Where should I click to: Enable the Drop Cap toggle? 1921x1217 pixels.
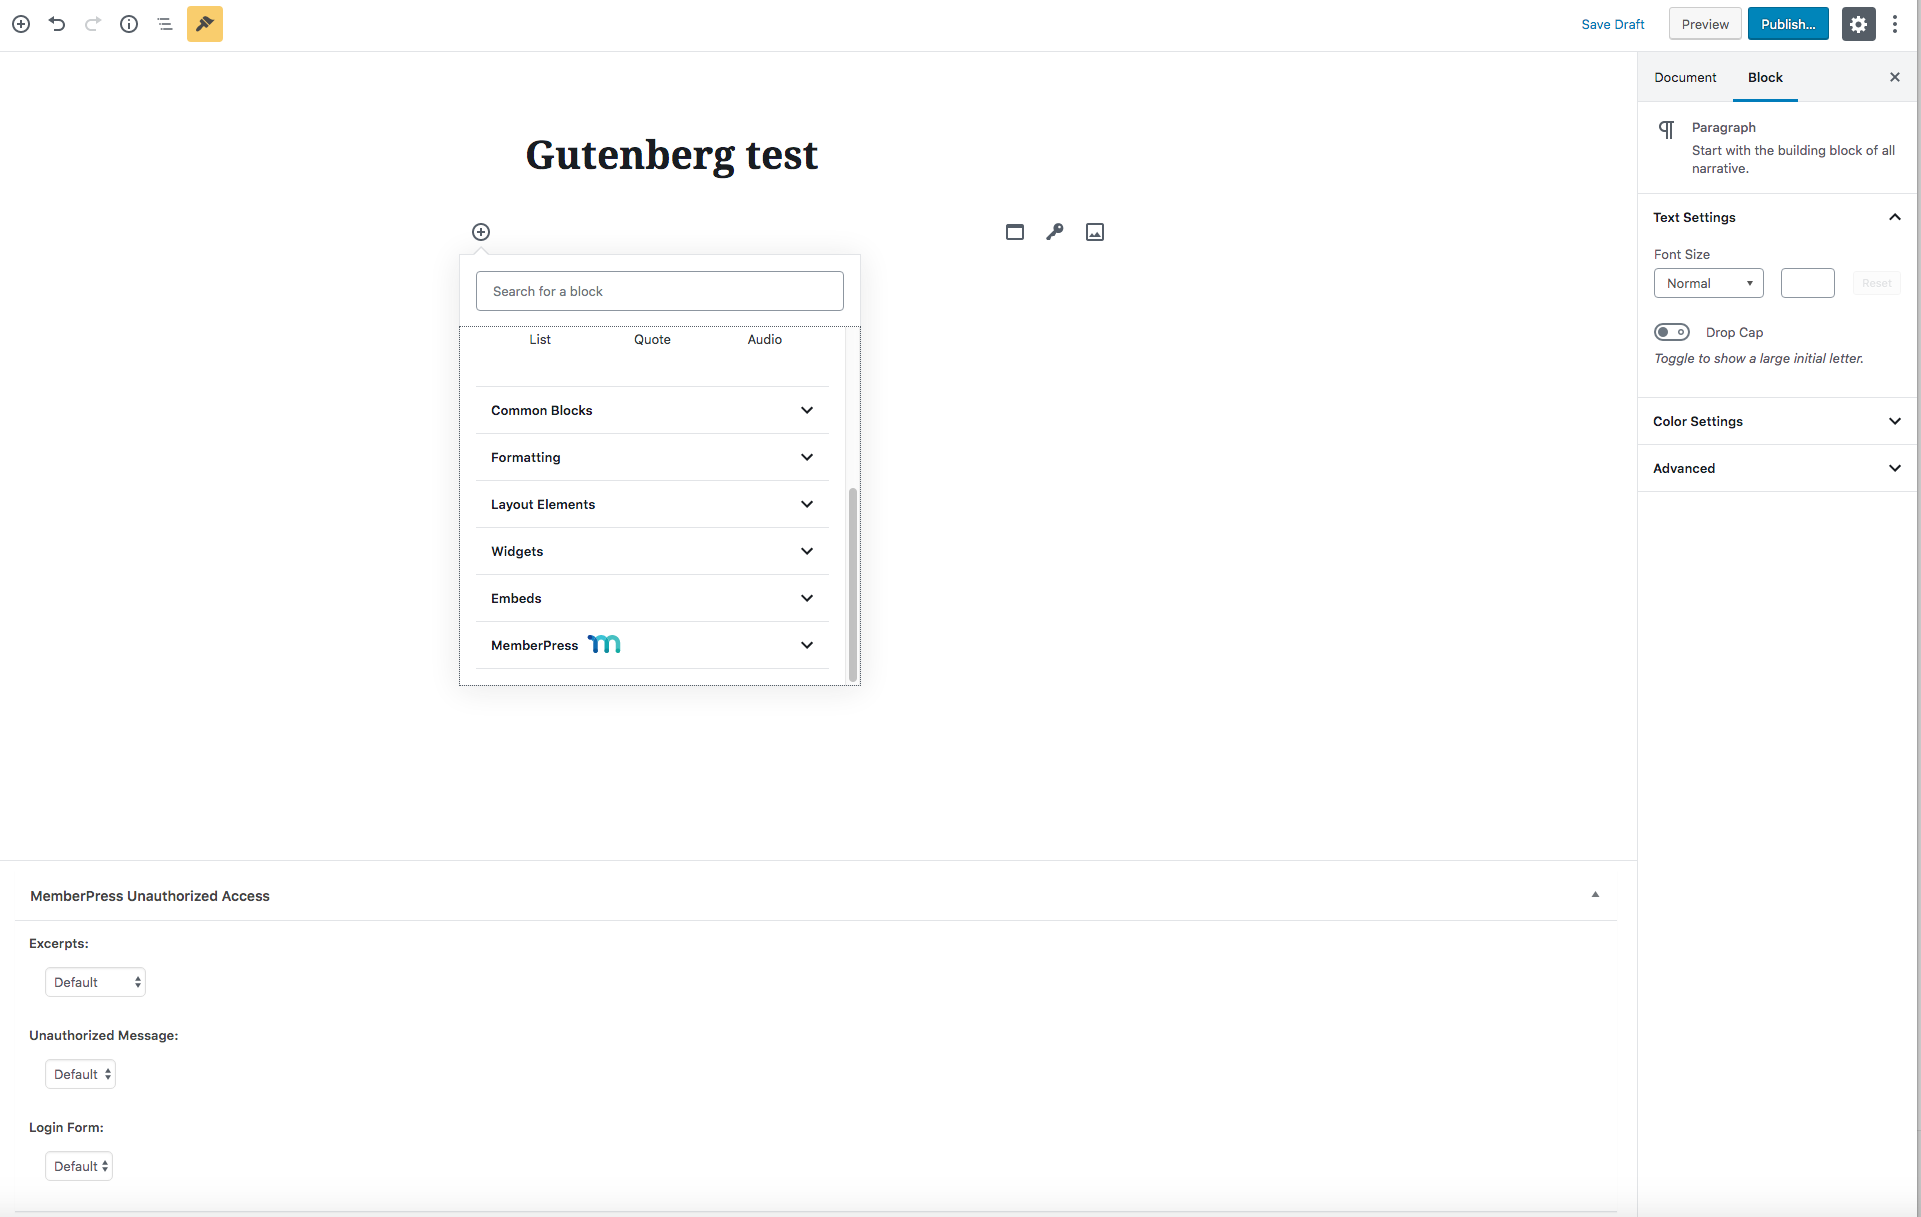[x=1672, y=332]
